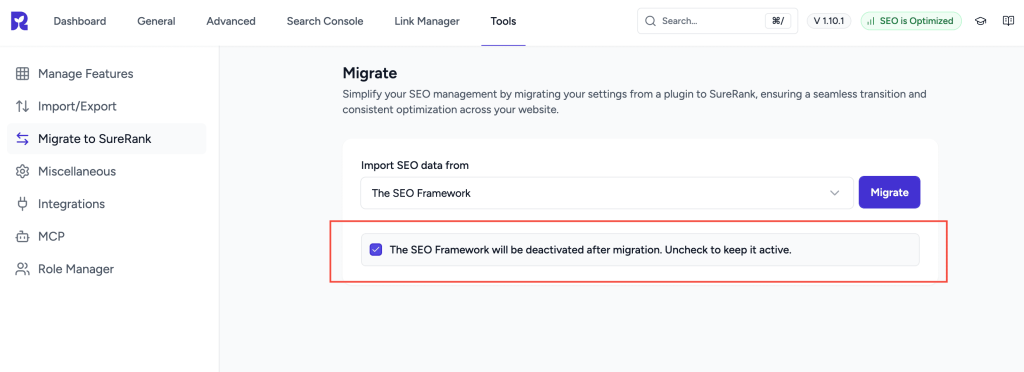Click the SureRank logo icon
The height and width of the screenshot is (372, 1024).
click(20, 21)
